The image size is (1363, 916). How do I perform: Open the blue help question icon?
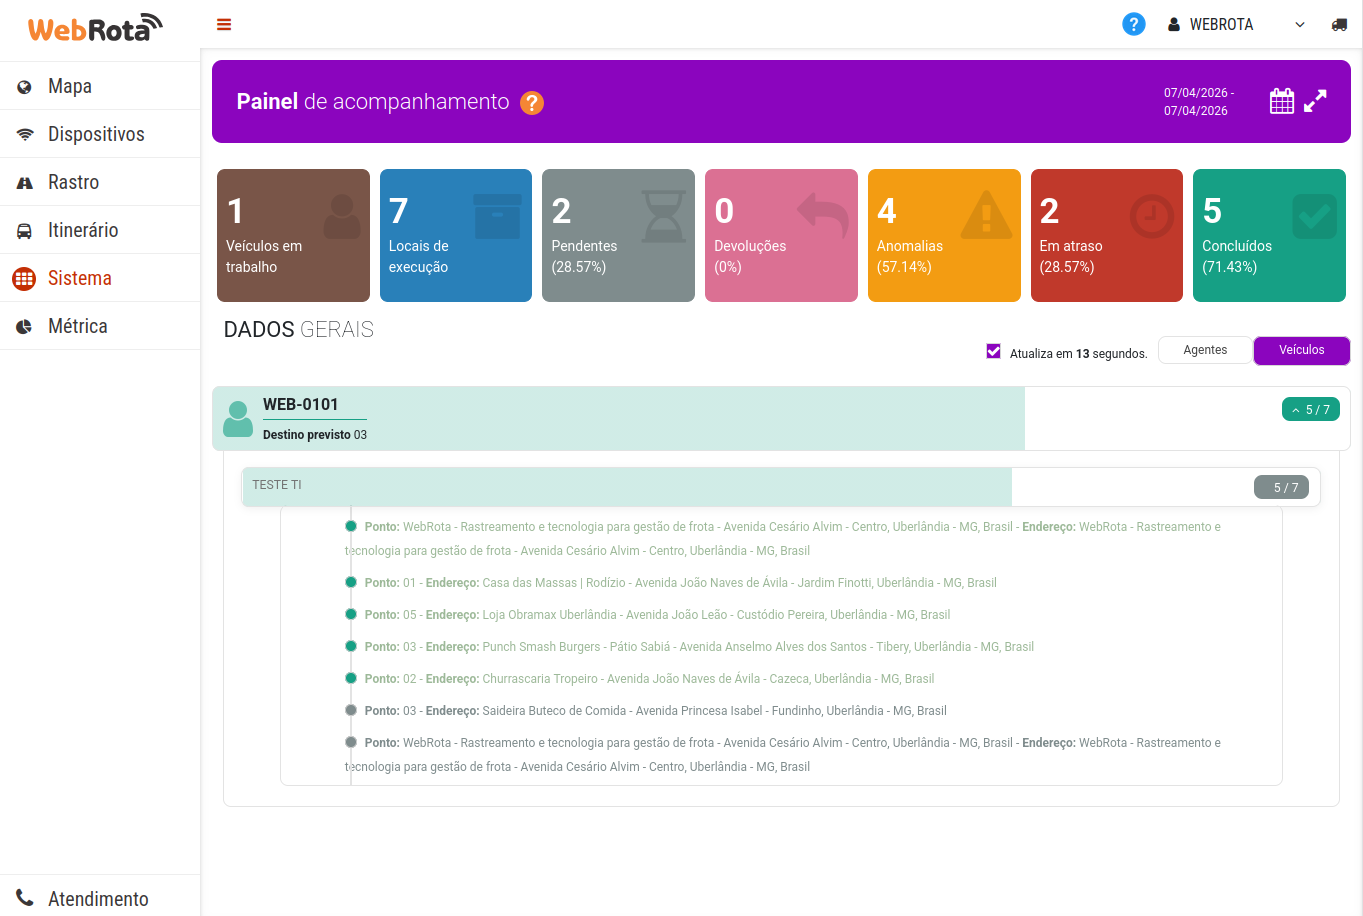tap(1133, 24)
